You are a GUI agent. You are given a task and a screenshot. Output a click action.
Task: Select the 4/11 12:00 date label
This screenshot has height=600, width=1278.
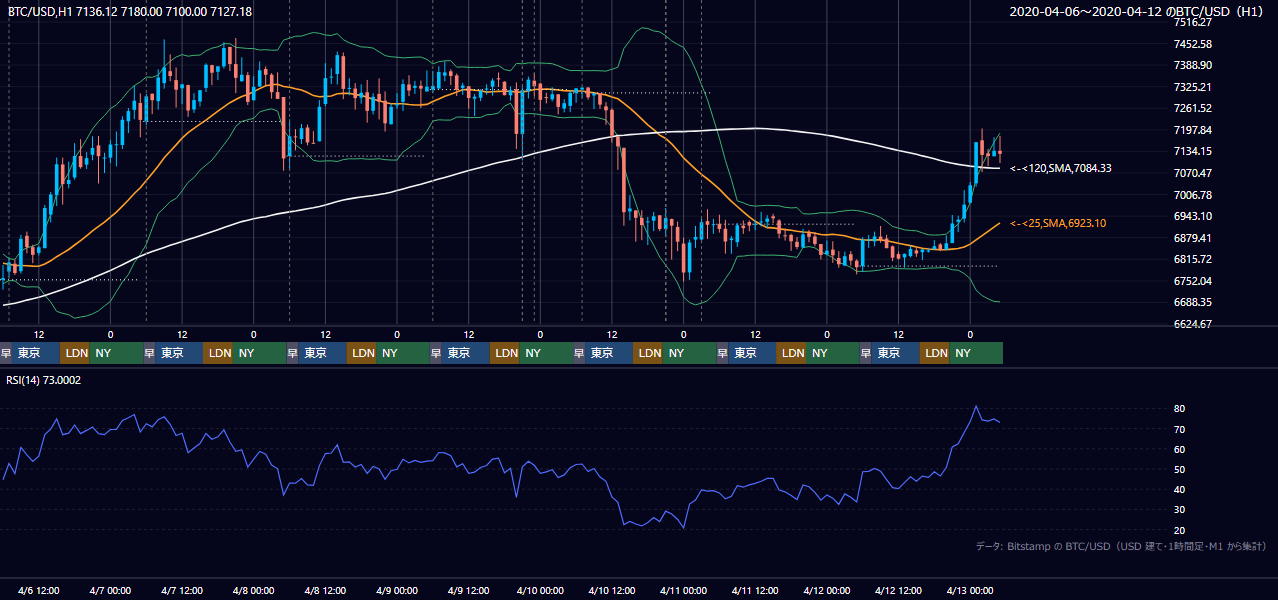coord(755,591)
